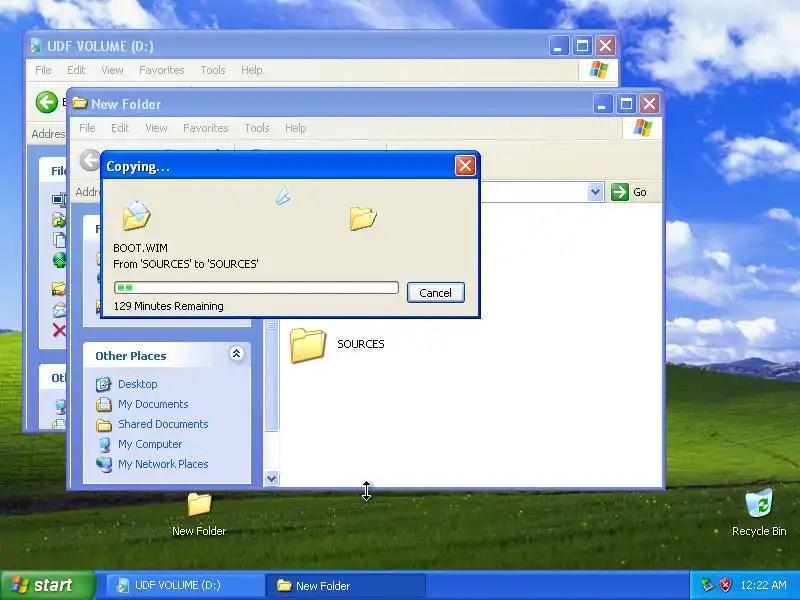The image size is (800, 600).
Task: Open View menu in UDF VOLUME window
Action: [112, 70]
